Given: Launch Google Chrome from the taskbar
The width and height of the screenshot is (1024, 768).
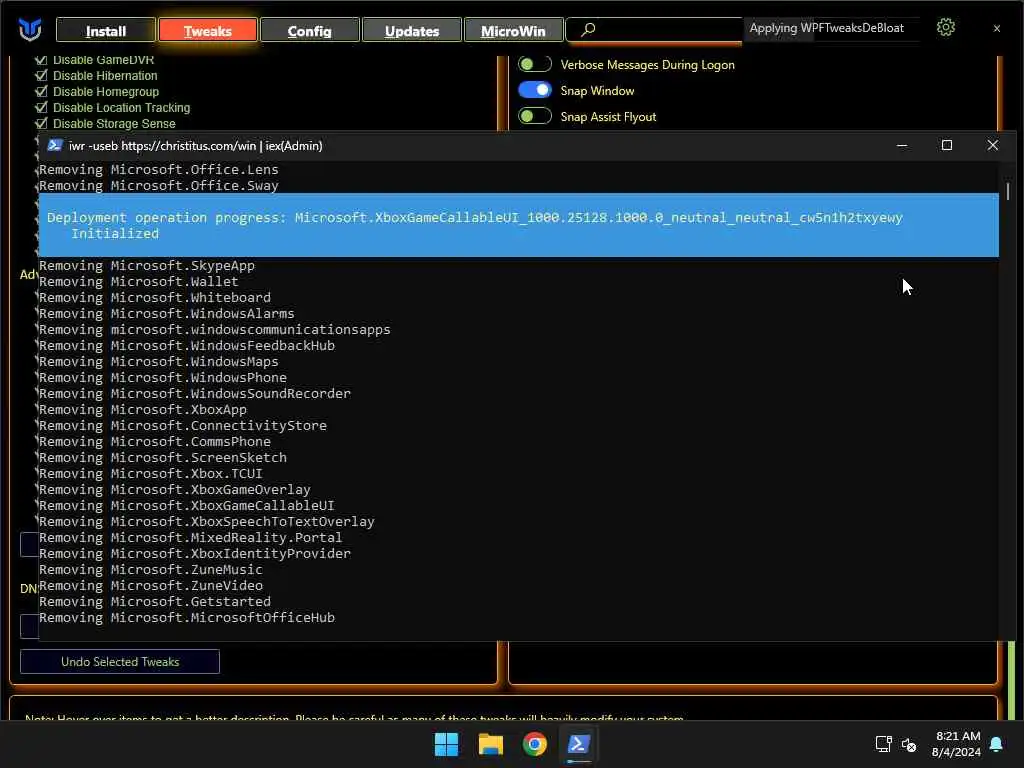Looking at the screenshot, I should pyautogui.click(x=534, y=744).
